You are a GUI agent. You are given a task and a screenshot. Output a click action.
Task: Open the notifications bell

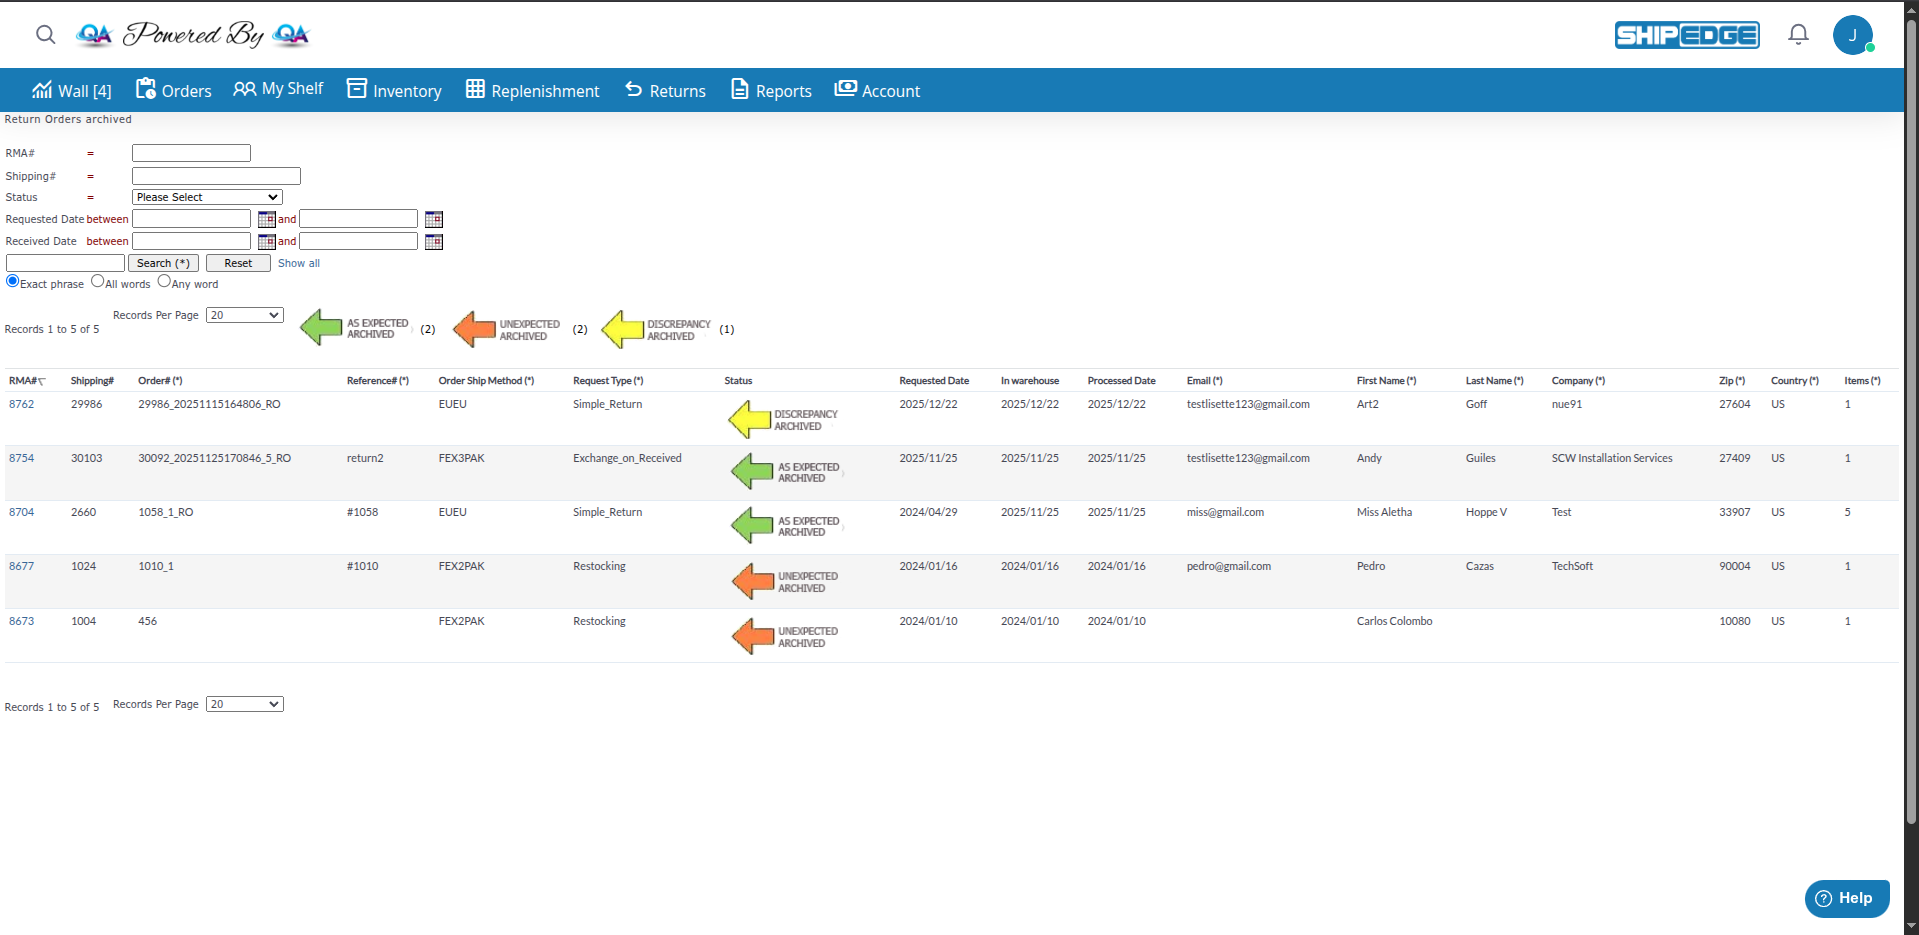[x=1798, y=35]
